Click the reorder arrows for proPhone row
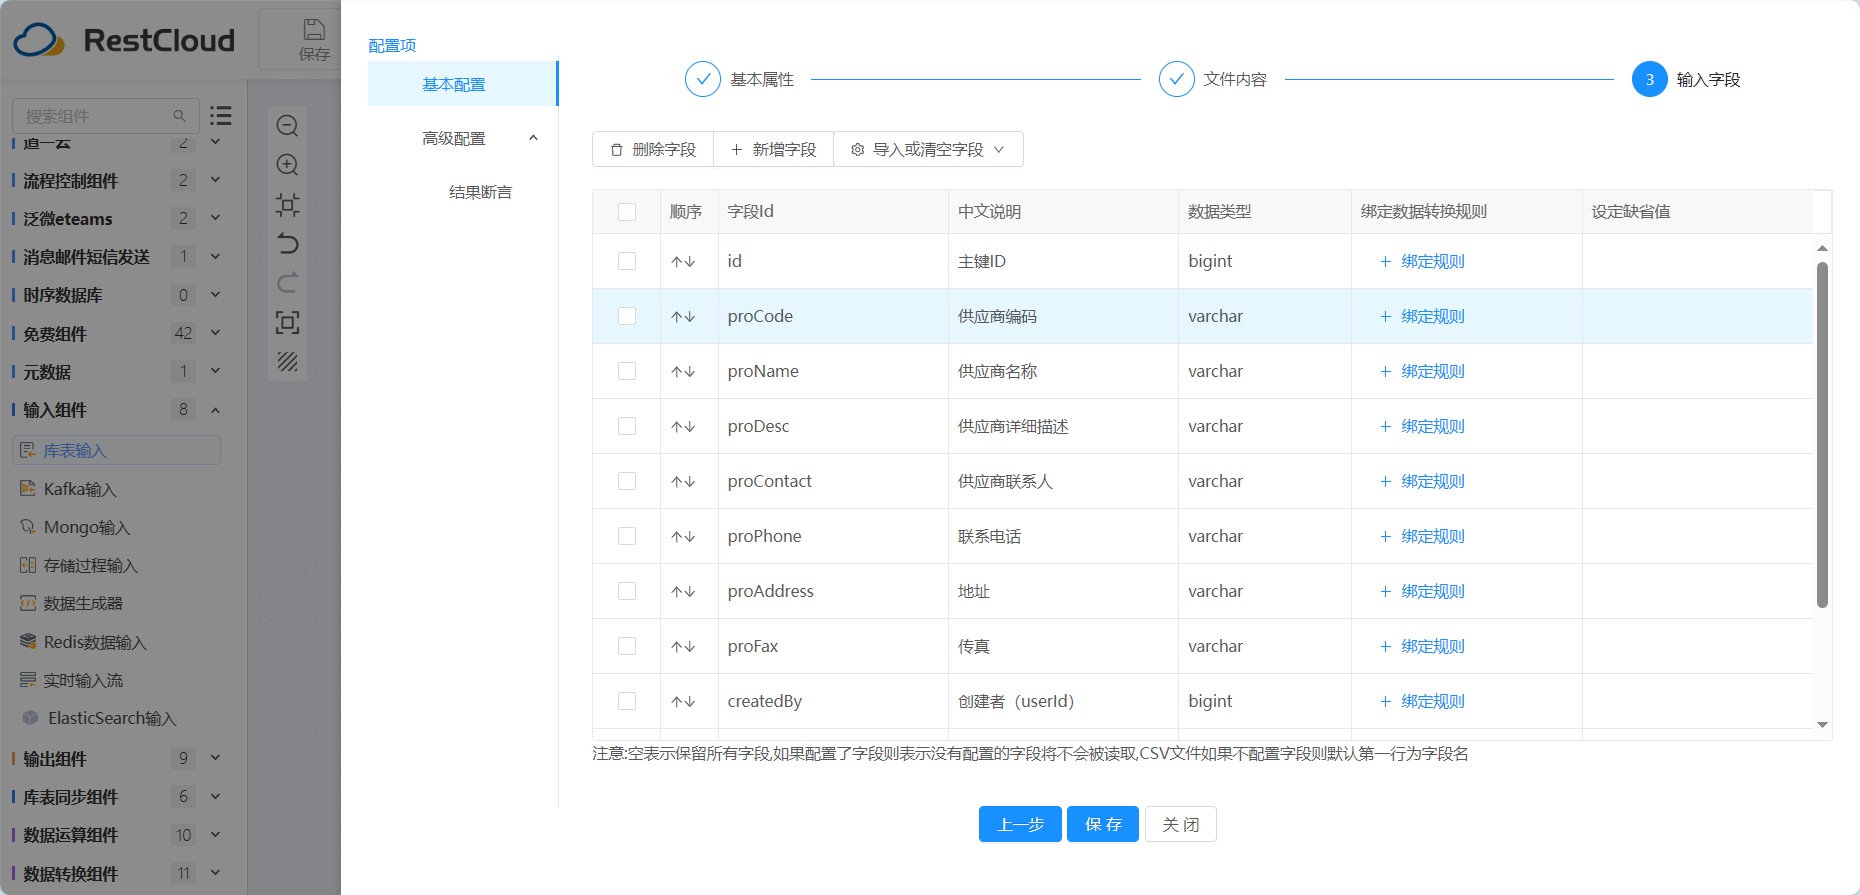This screenshot has height=895, width=1860. [x=683, y=536]
